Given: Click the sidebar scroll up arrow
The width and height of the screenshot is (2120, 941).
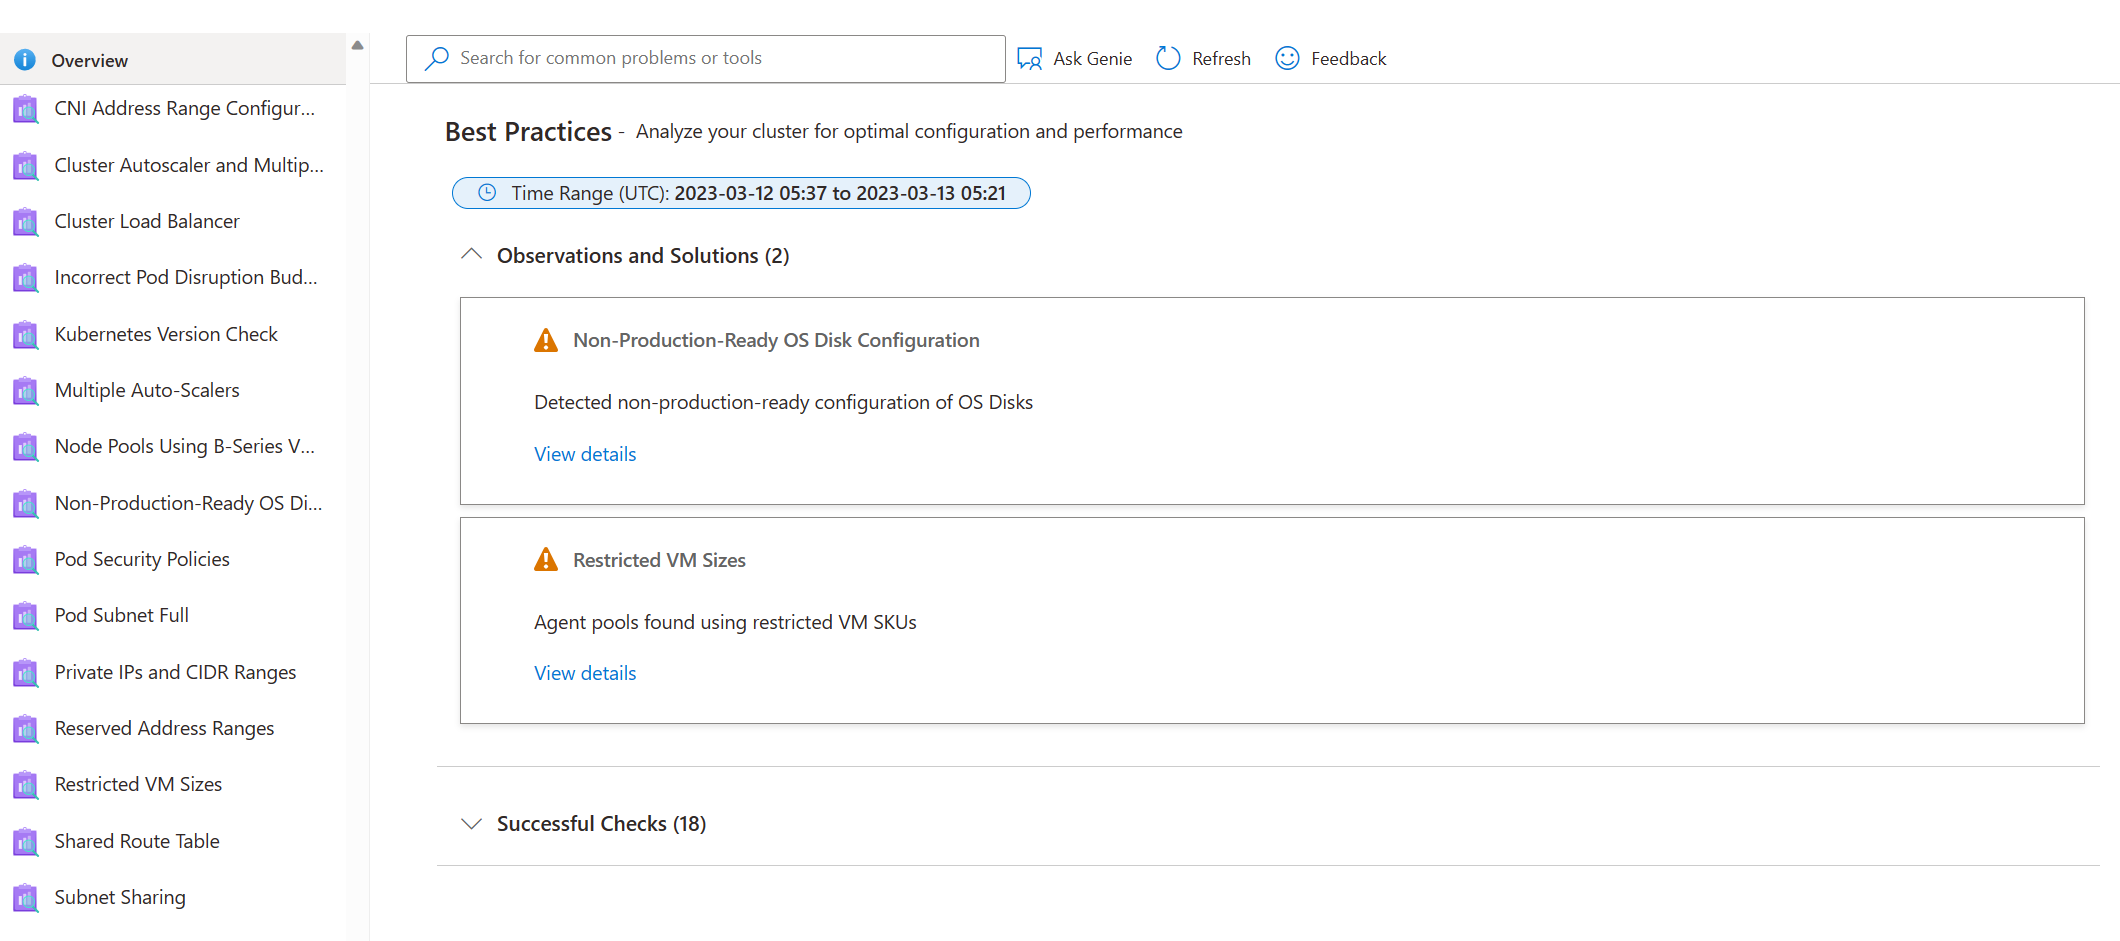Looking at the screenshot, I should pos(357,45).
